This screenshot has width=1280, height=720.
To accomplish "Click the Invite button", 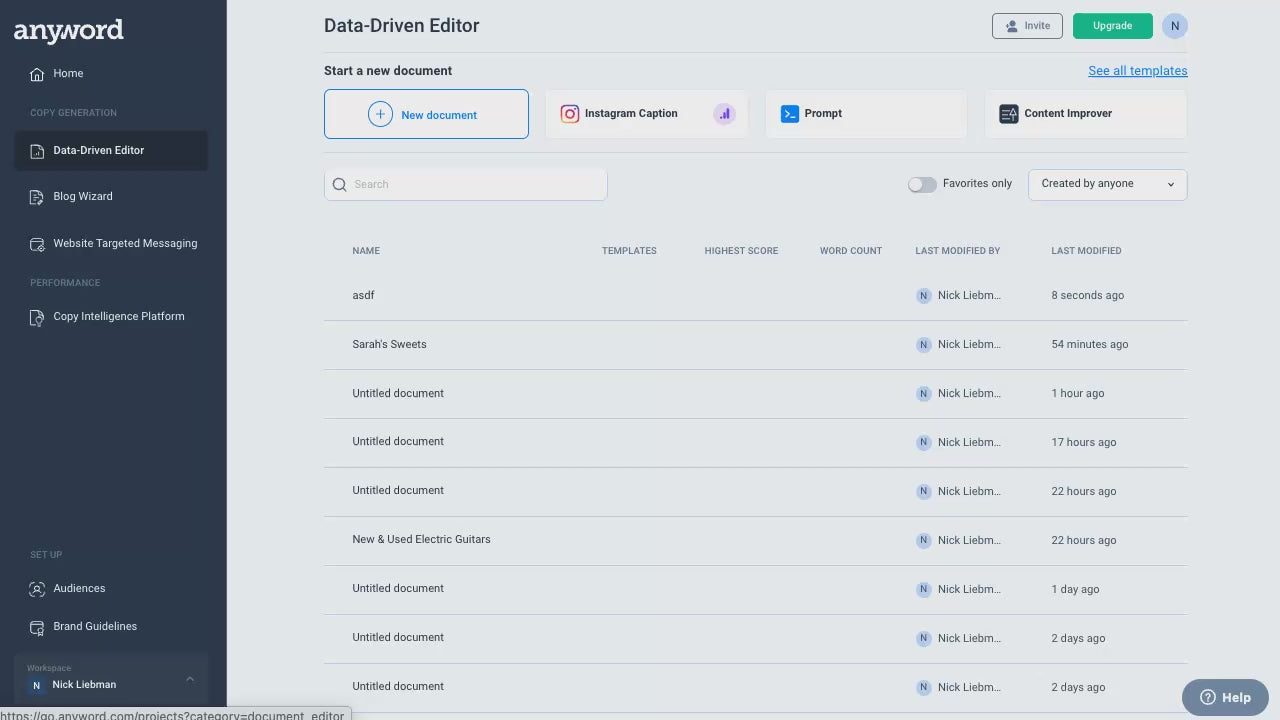I will 1027,26.
